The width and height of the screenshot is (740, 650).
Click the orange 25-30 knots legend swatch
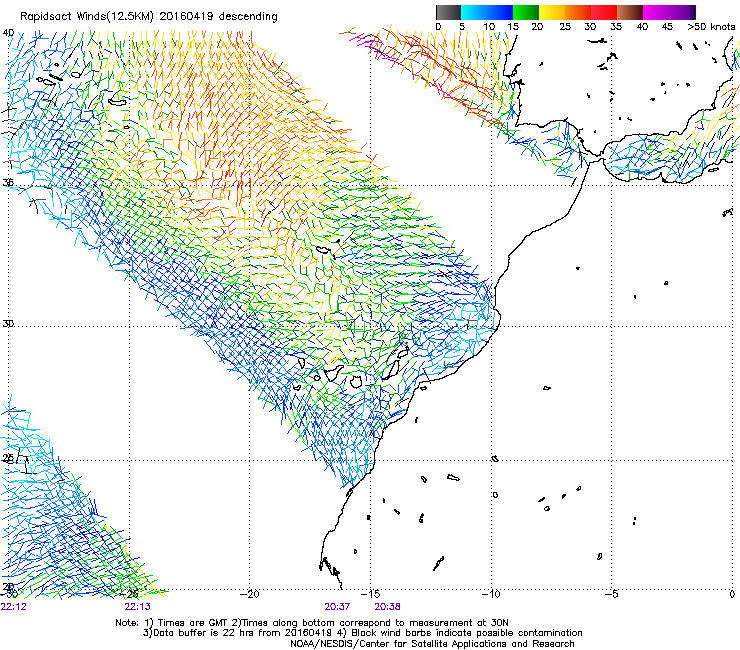coord(578,12)
